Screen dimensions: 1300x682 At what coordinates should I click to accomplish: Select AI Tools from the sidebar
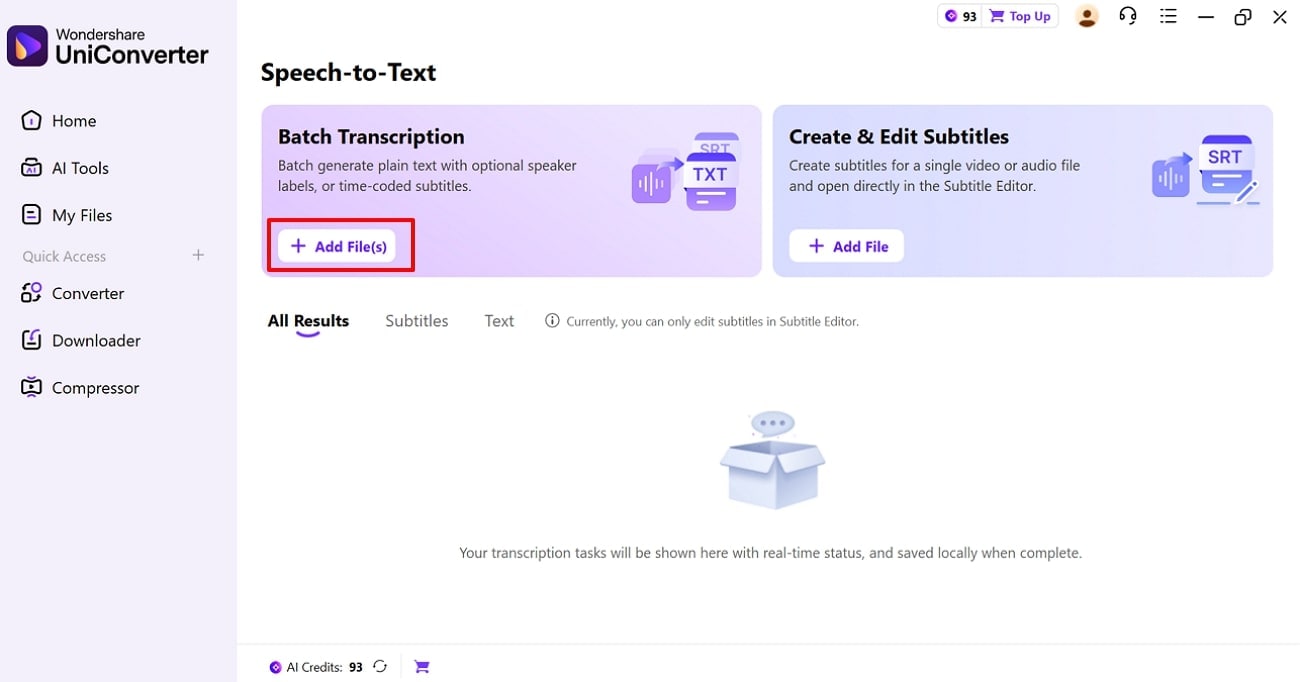coord(80,167)
